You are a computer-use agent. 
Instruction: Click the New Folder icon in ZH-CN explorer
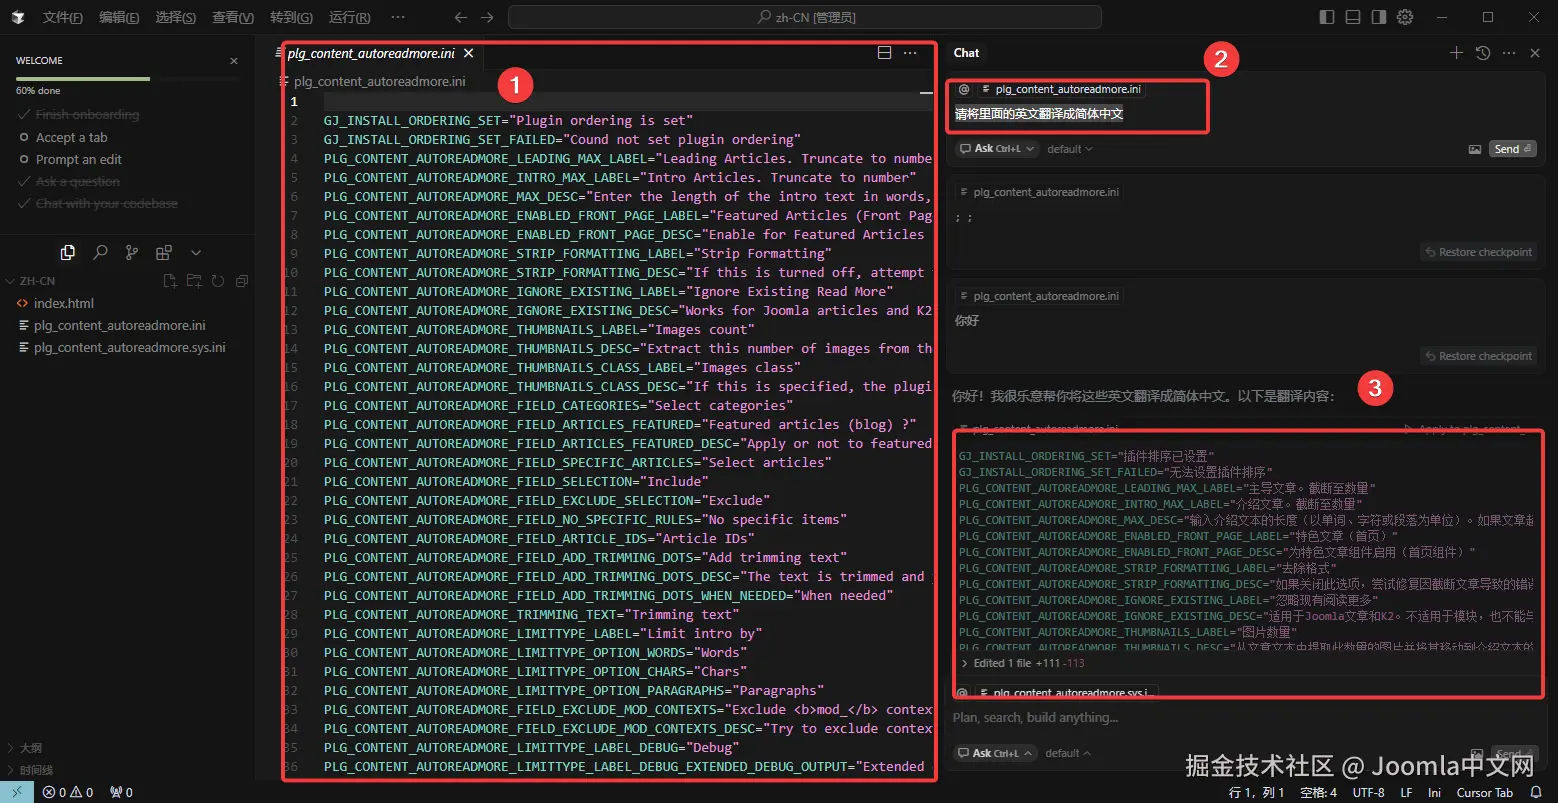pyautogui.click(x=194, y=281)
